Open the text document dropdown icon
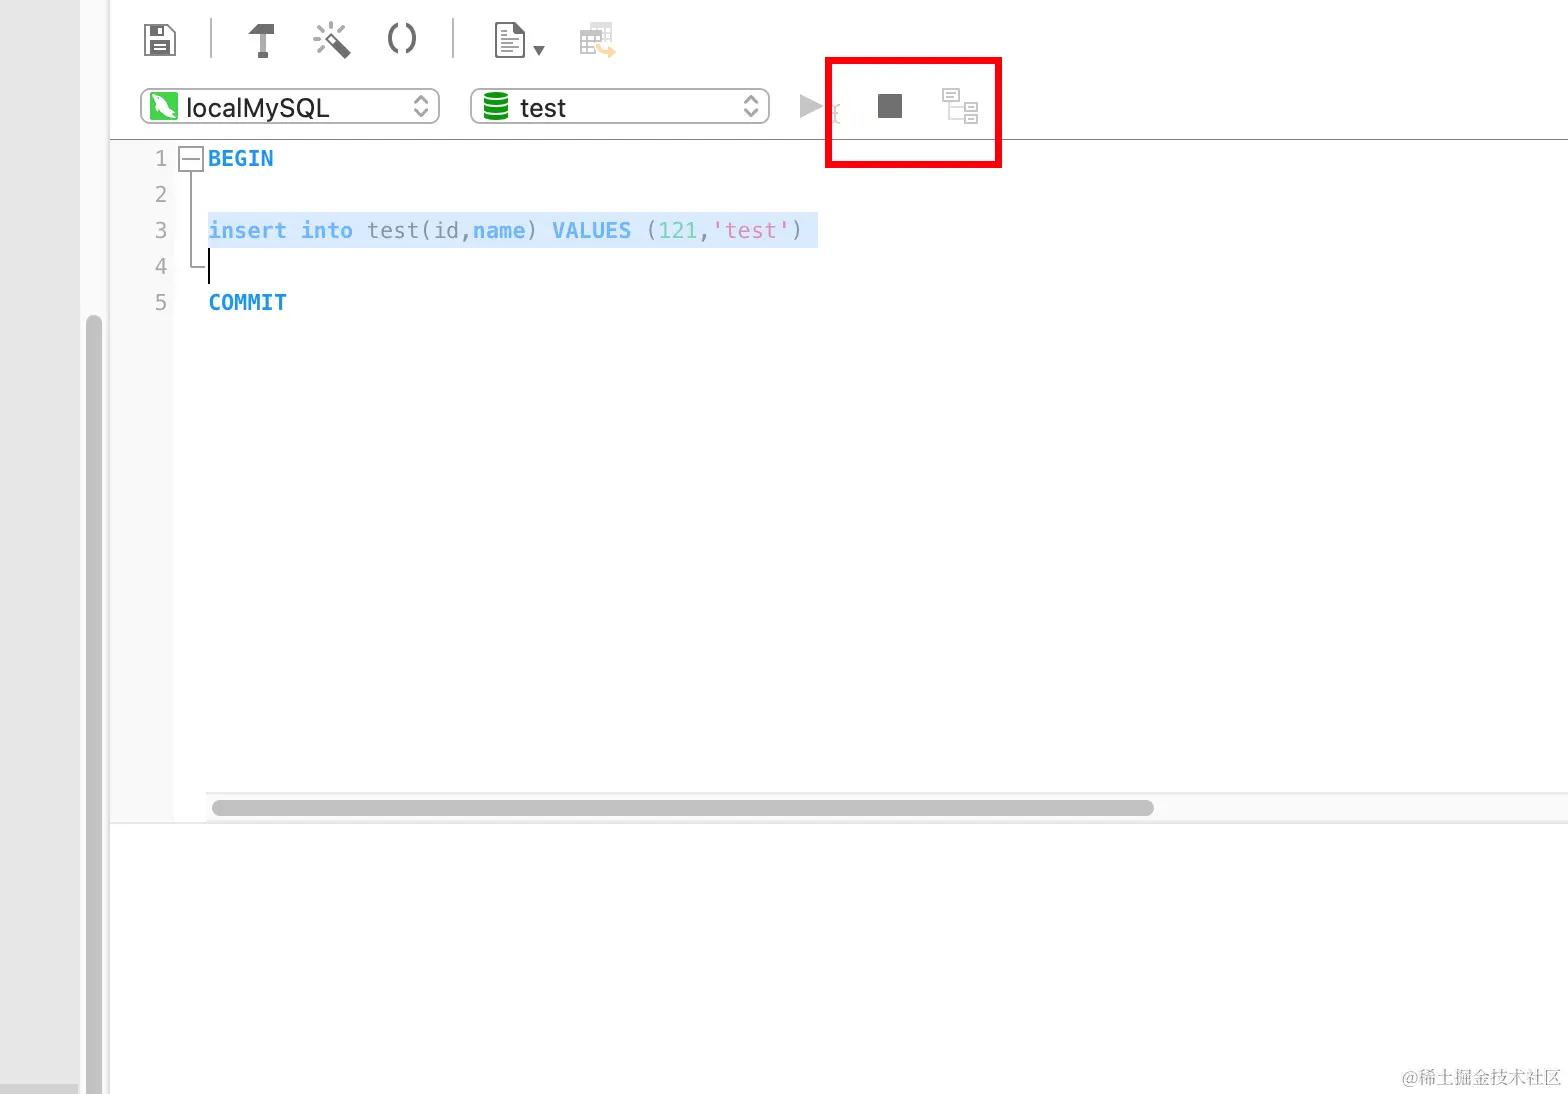1568x1094 pixels. pos(519,41)
